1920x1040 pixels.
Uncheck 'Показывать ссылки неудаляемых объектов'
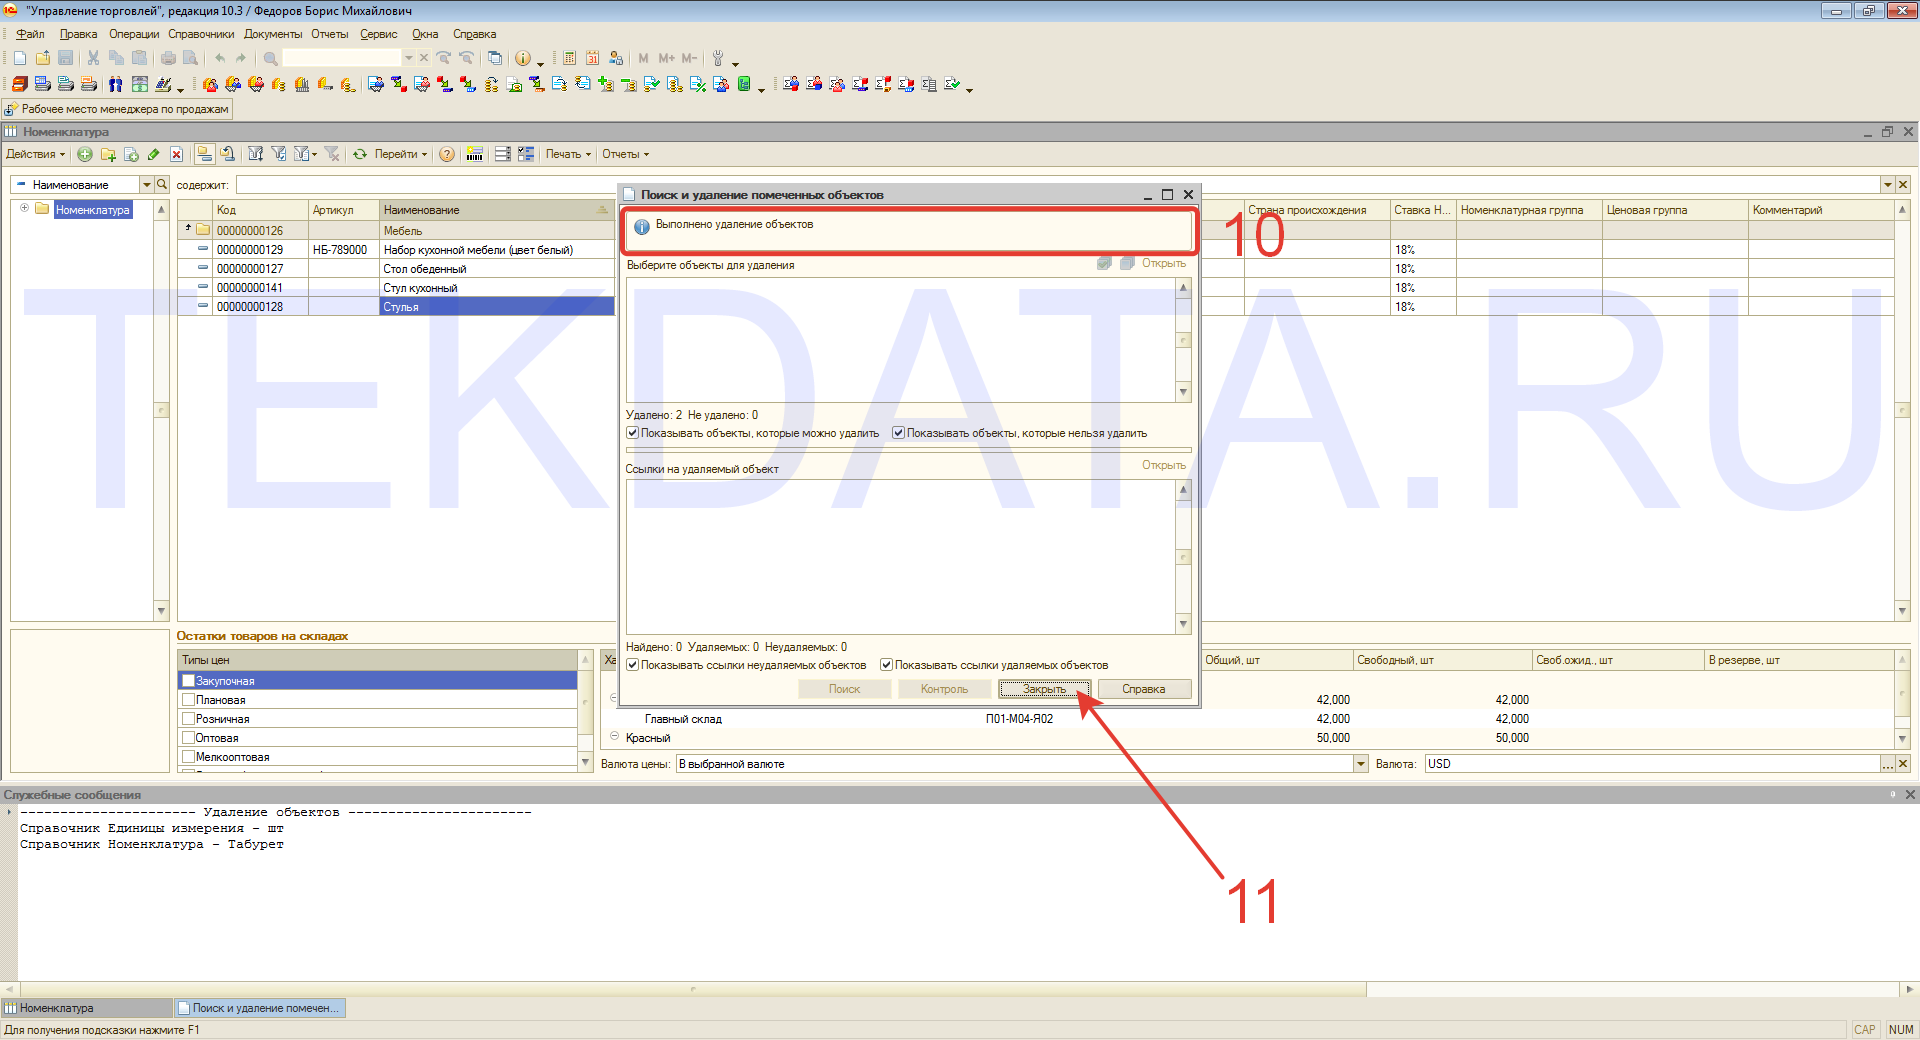[632, 665]
